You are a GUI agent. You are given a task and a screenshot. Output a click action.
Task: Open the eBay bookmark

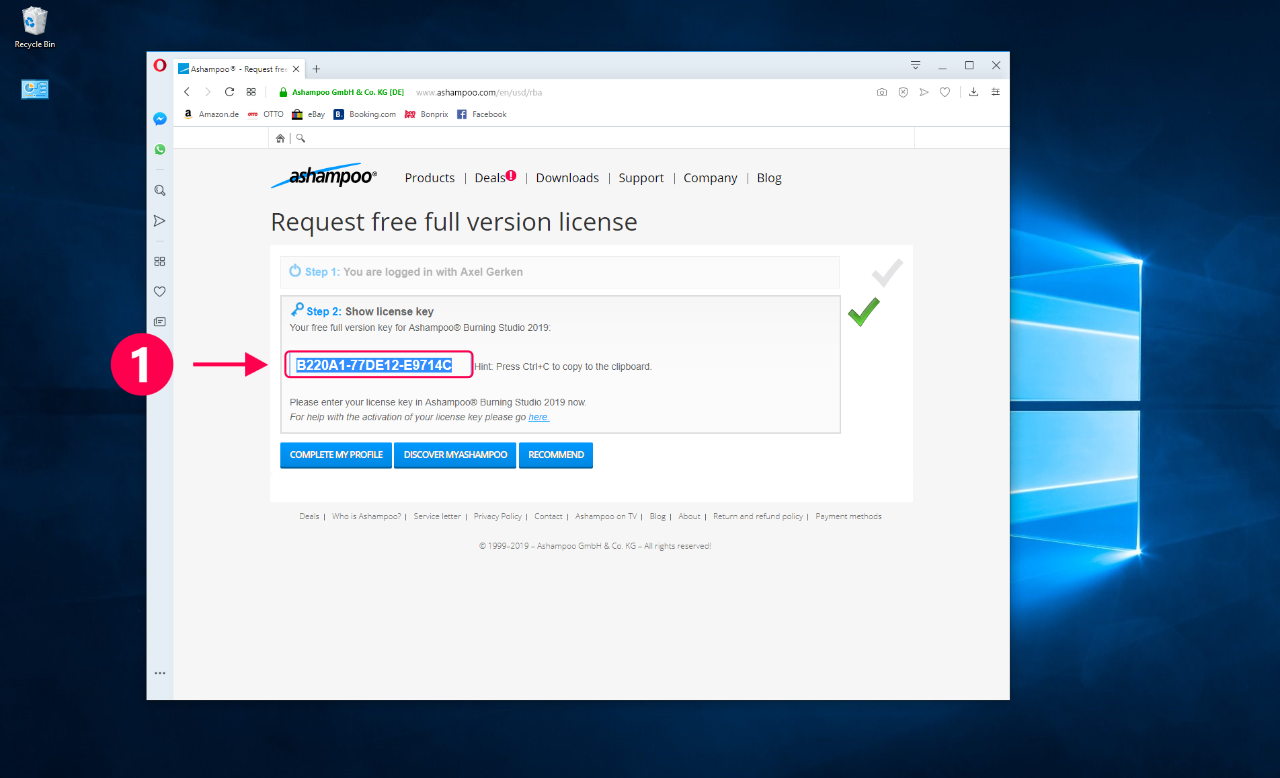pyautogui.click(x=309, y=114)
